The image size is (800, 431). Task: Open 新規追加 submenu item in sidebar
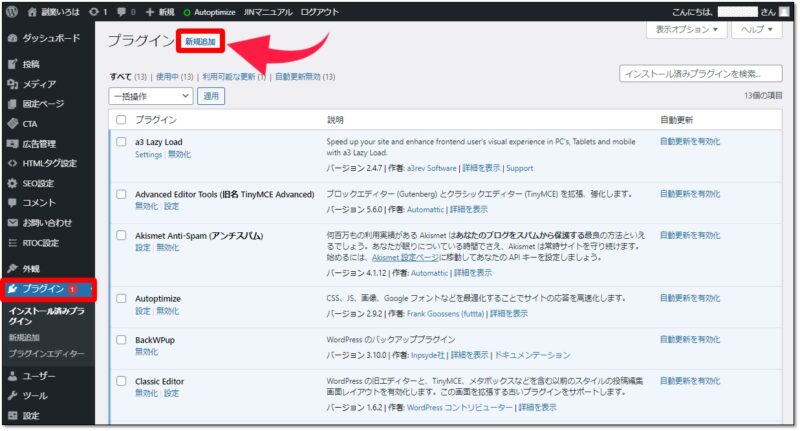click(x=24, y=337)
